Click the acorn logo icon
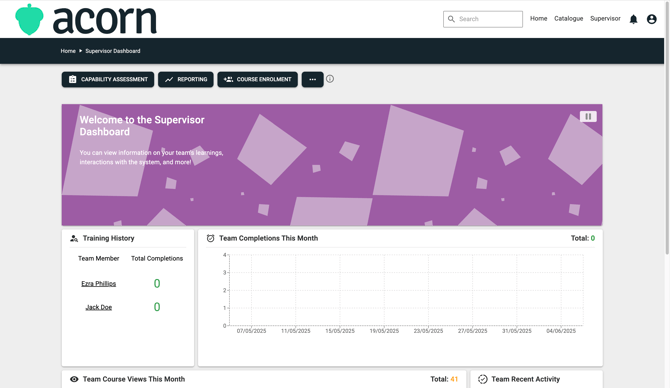This screenshot has width=670, height=388. tap(29, 19)
